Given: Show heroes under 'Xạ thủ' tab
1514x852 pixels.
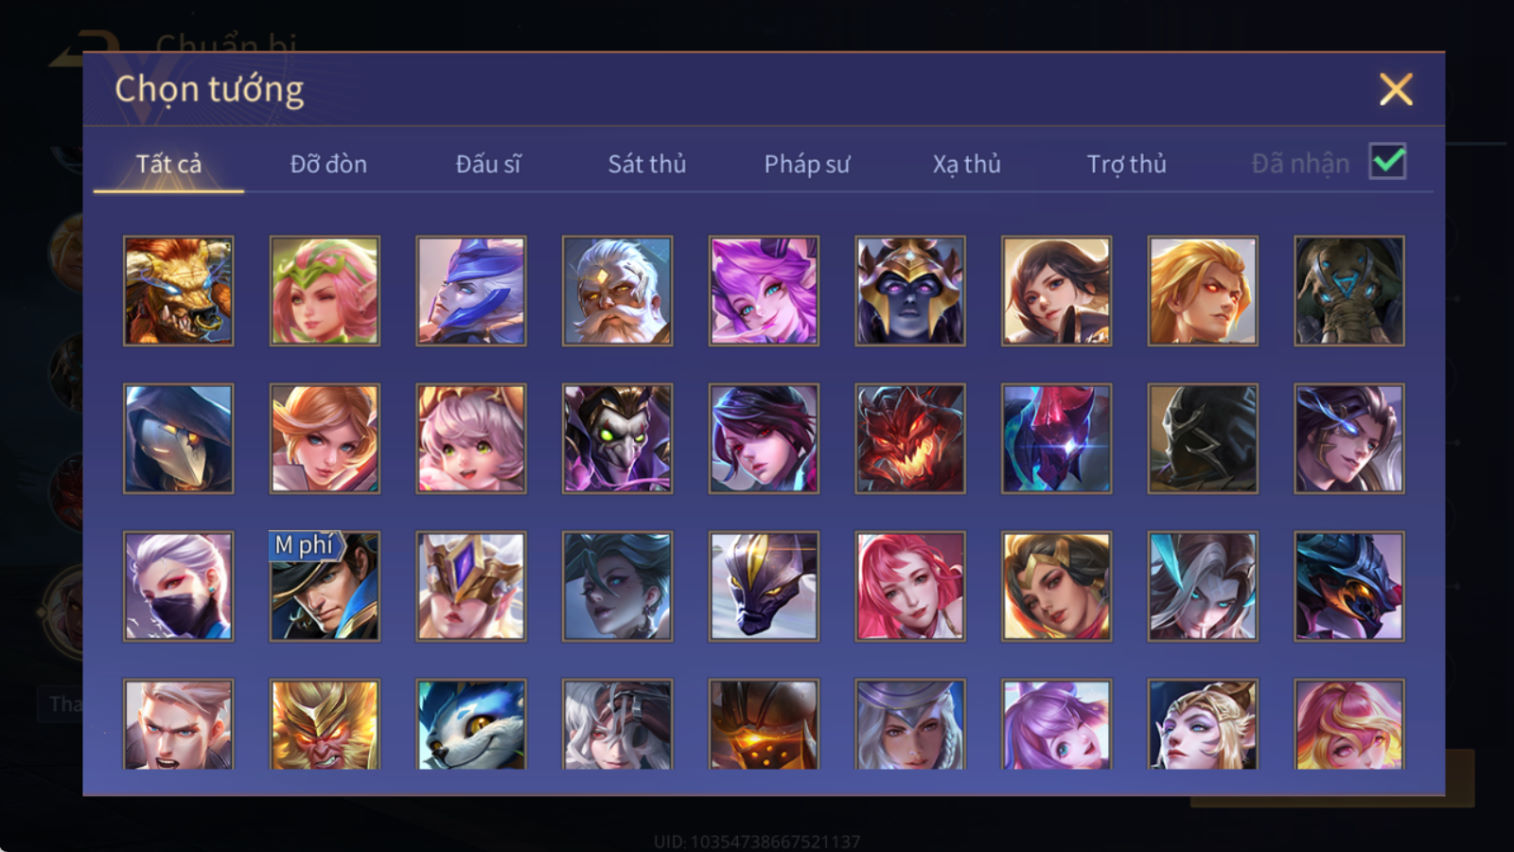Looking at the screenshot, I should 967,164.
